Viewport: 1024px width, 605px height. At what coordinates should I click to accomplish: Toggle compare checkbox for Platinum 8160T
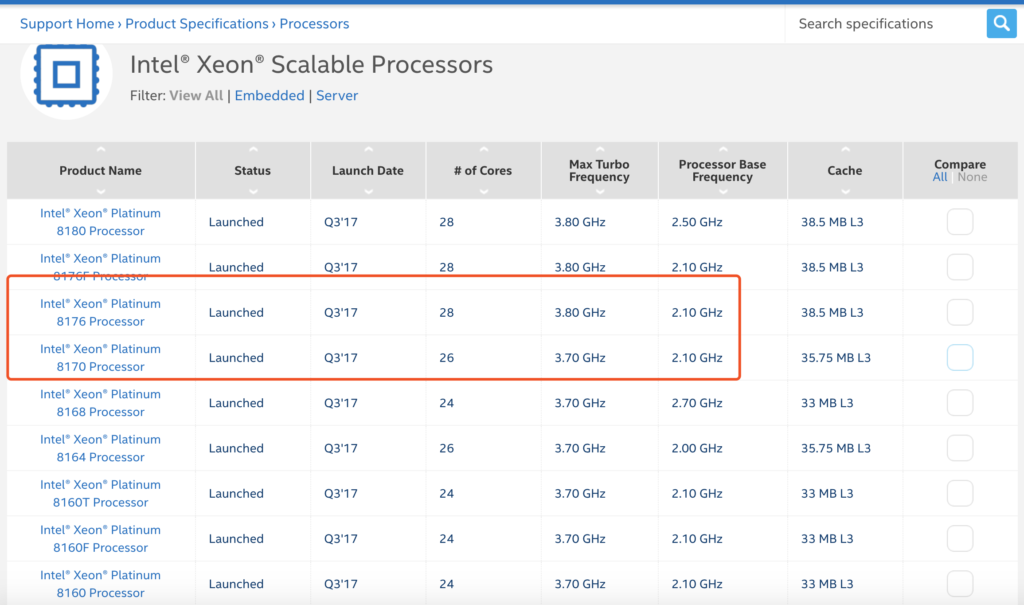[x=960, y=493]
